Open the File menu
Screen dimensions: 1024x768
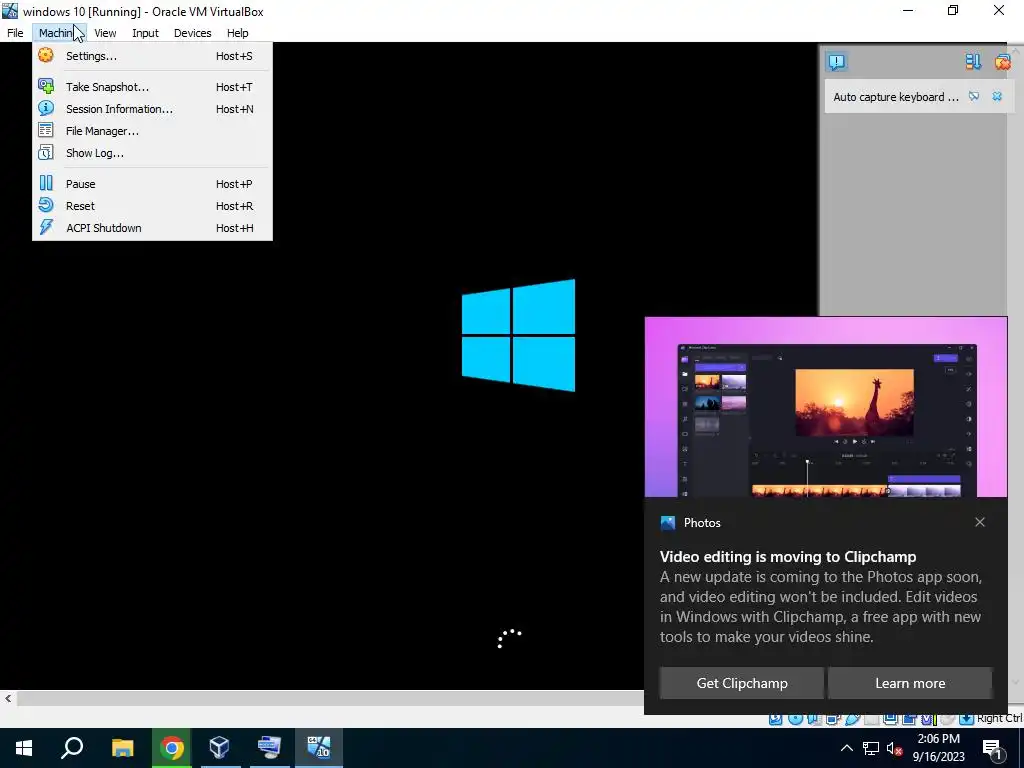coord(15,33)
